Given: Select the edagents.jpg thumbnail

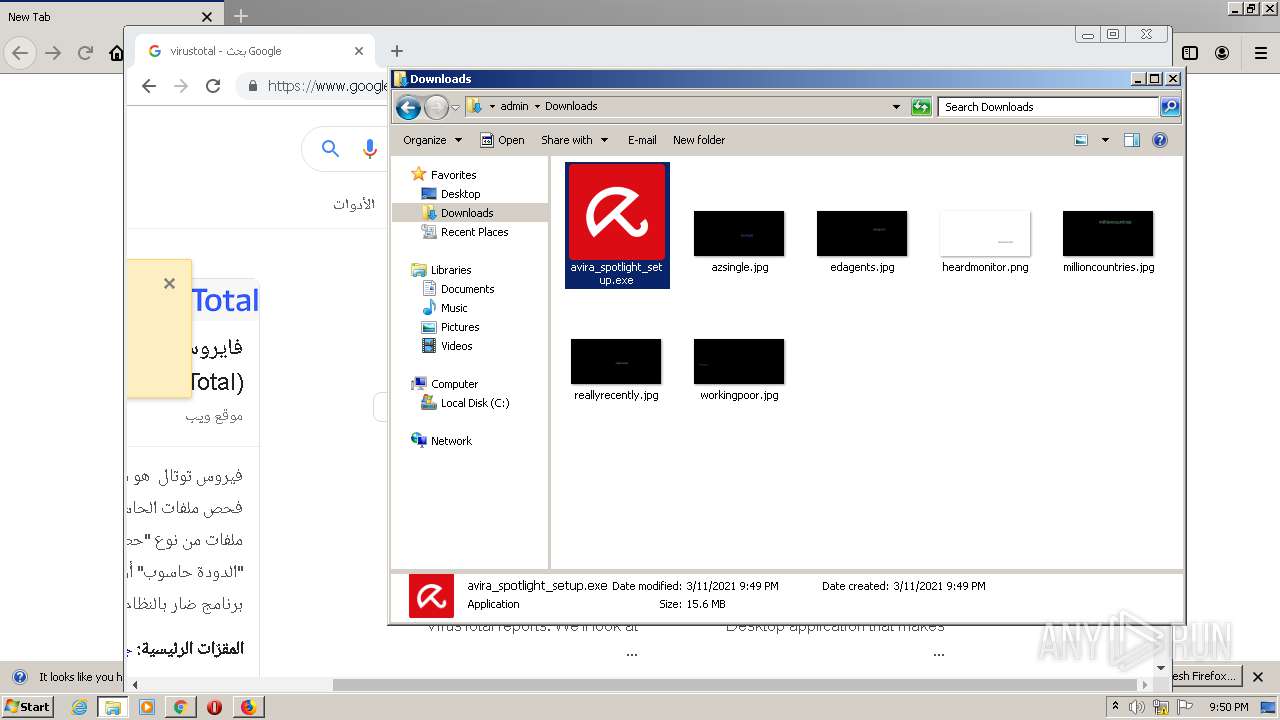Looking at the screenshot, I should tap(862, 233).
